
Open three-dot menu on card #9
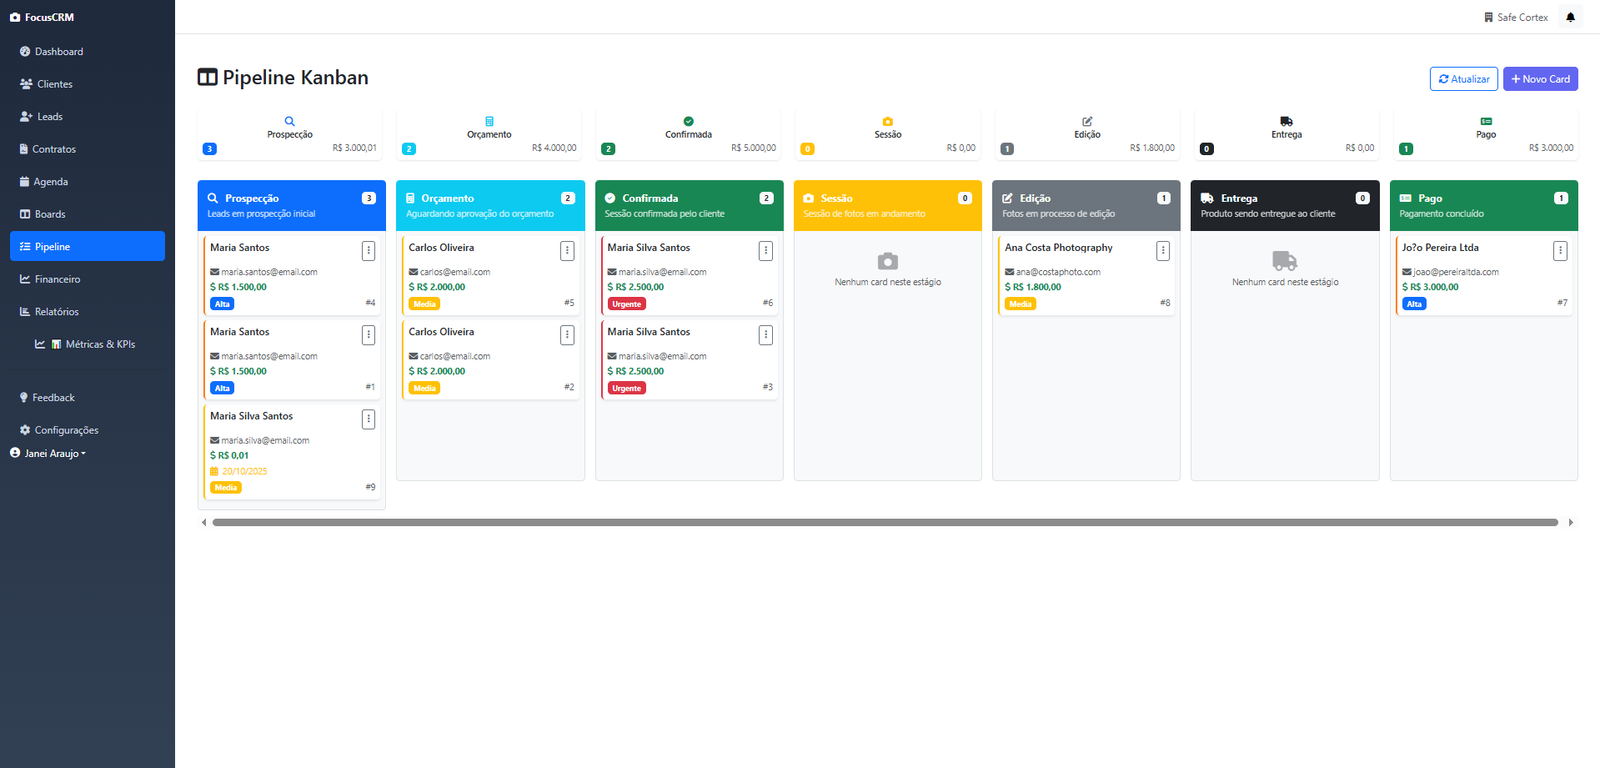coord(368,420)
